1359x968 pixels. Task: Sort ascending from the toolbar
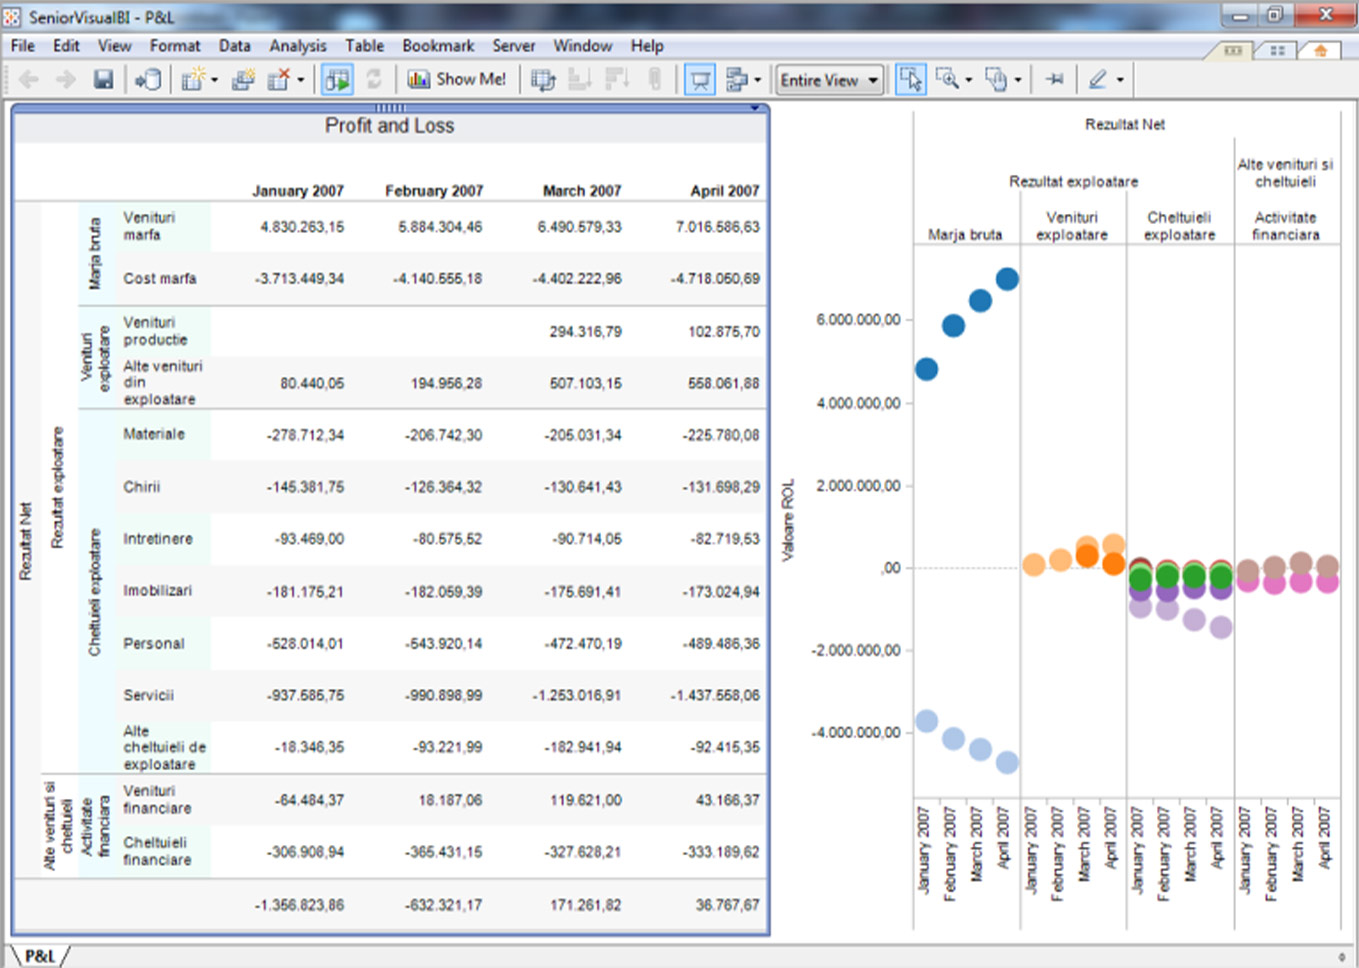tap(580, 79)
